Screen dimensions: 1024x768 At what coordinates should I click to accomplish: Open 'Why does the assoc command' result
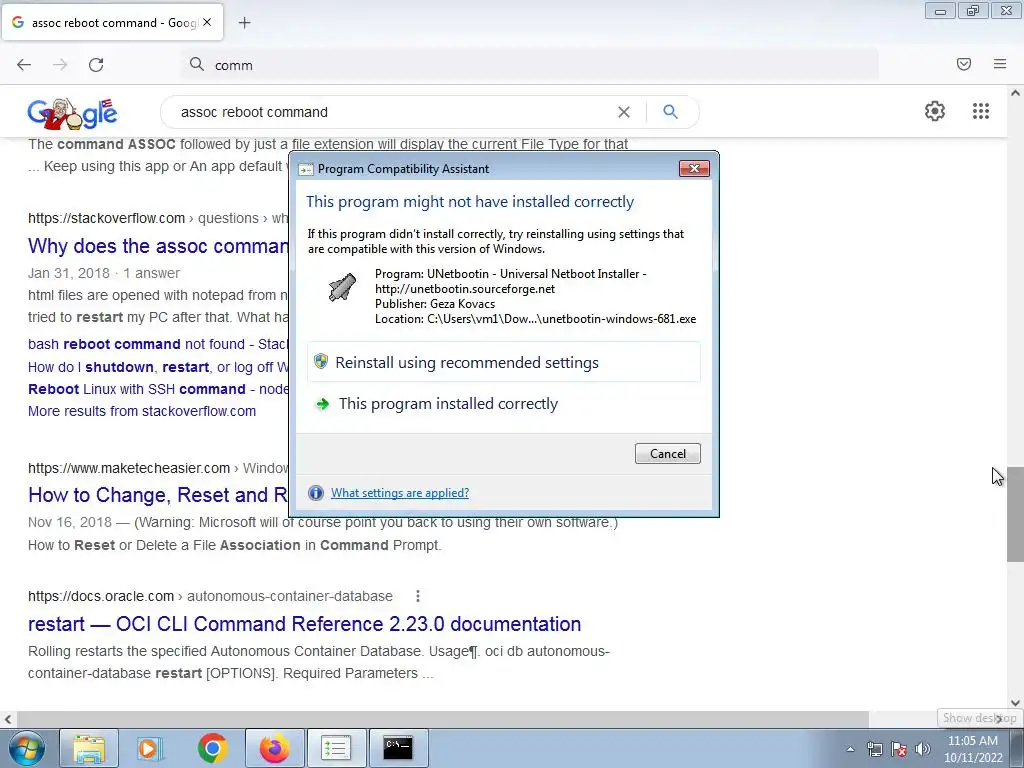click(x=158, y=246)
